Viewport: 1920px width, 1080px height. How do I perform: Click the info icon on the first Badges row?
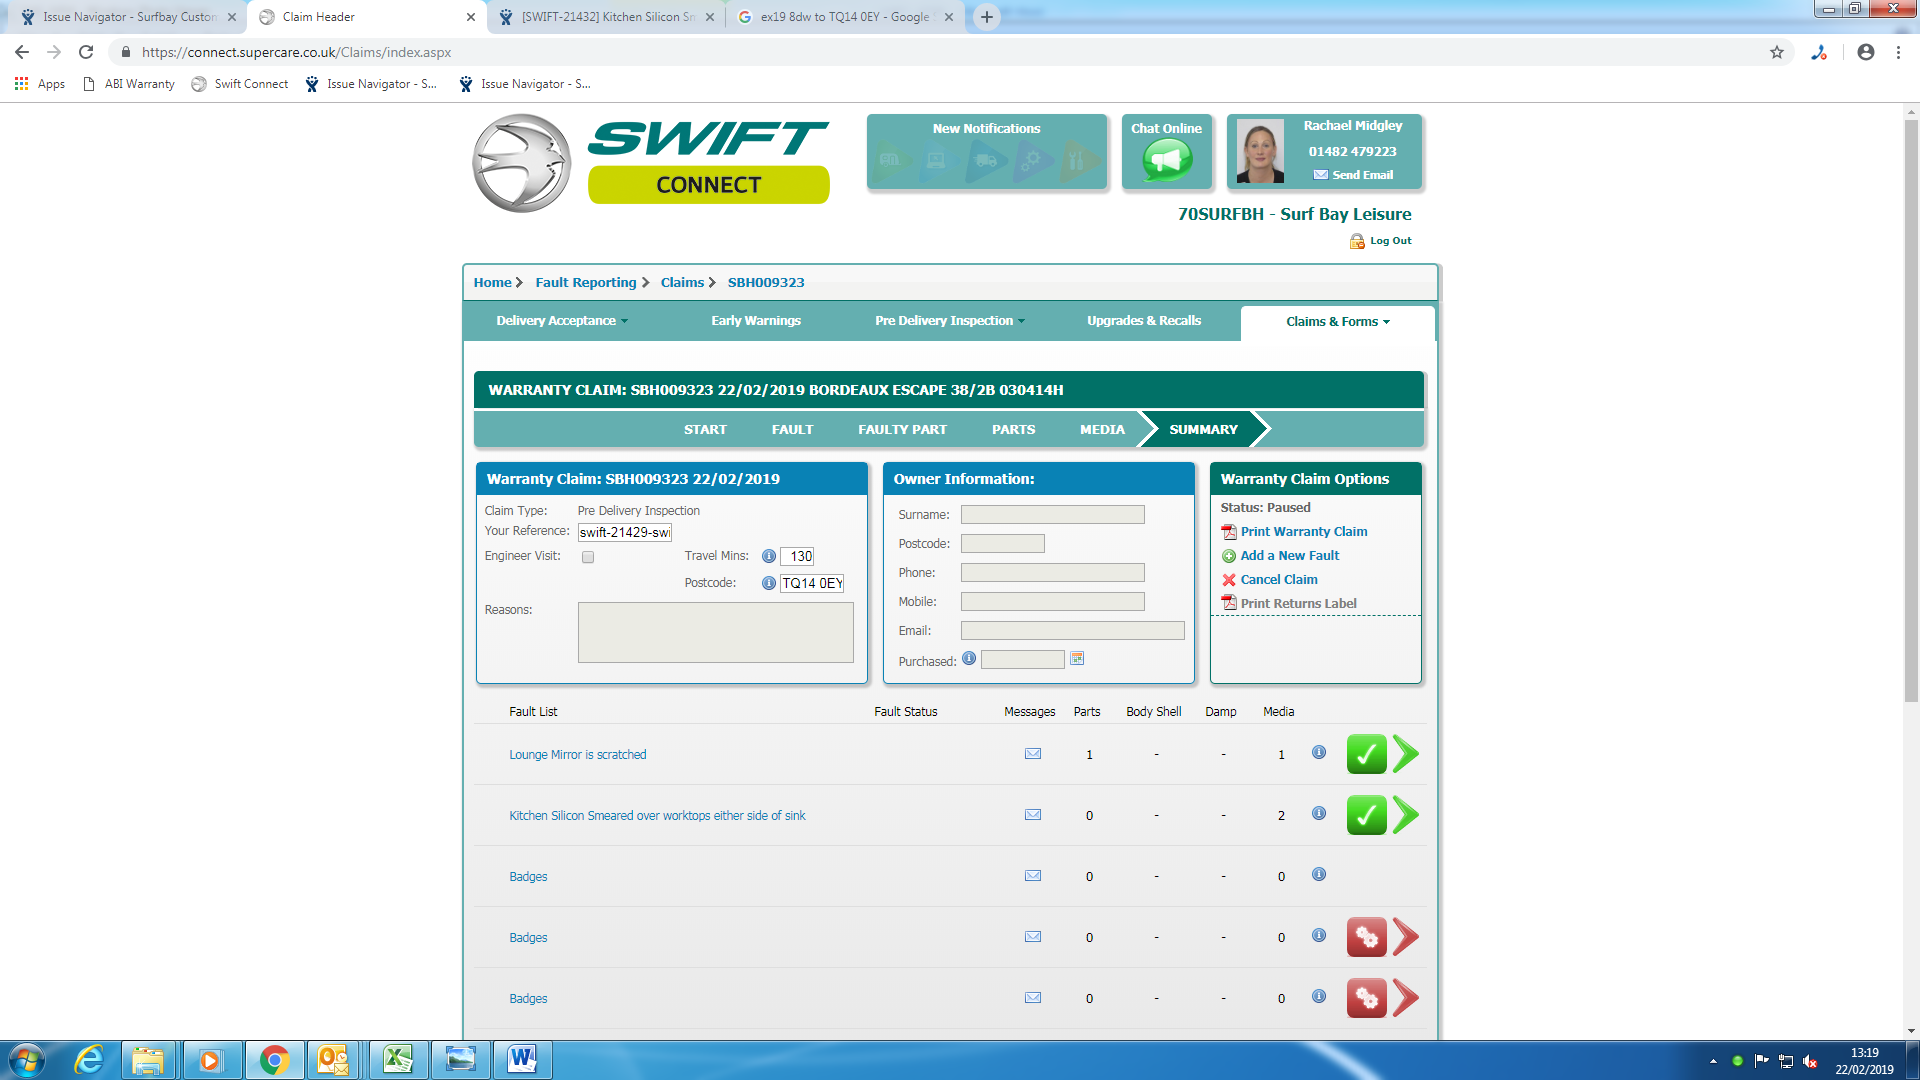coord(1319,875)
